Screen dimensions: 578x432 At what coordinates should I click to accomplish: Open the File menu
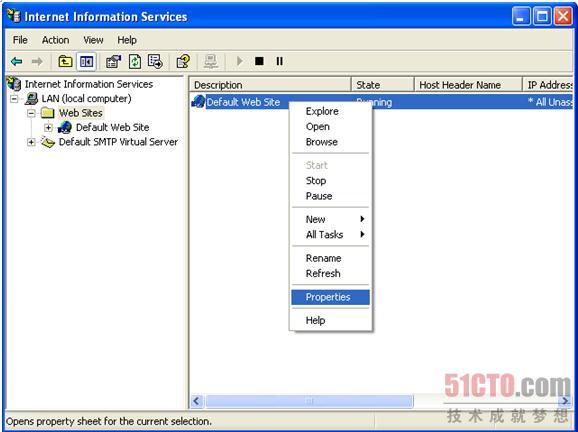20,40
